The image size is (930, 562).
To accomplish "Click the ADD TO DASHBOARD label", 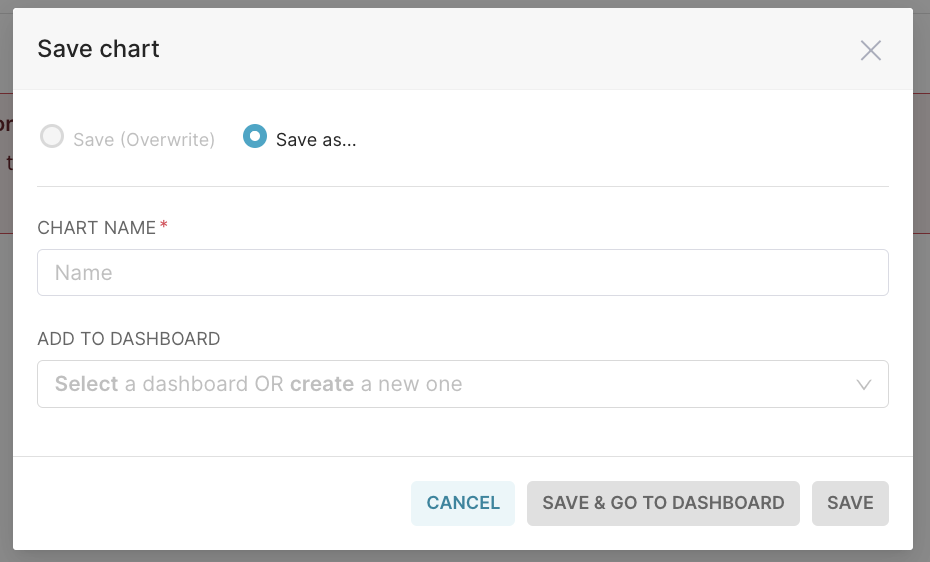I will click(x=128, y=339).
